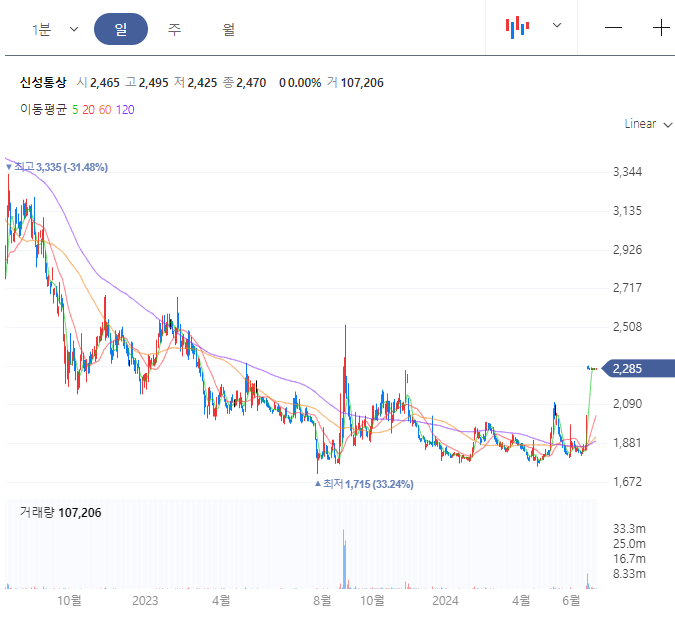Image resolution: width=675 pixels, height=622 pixels.
Task: Click the 2,090 price axis label
Action: (627, 404)
